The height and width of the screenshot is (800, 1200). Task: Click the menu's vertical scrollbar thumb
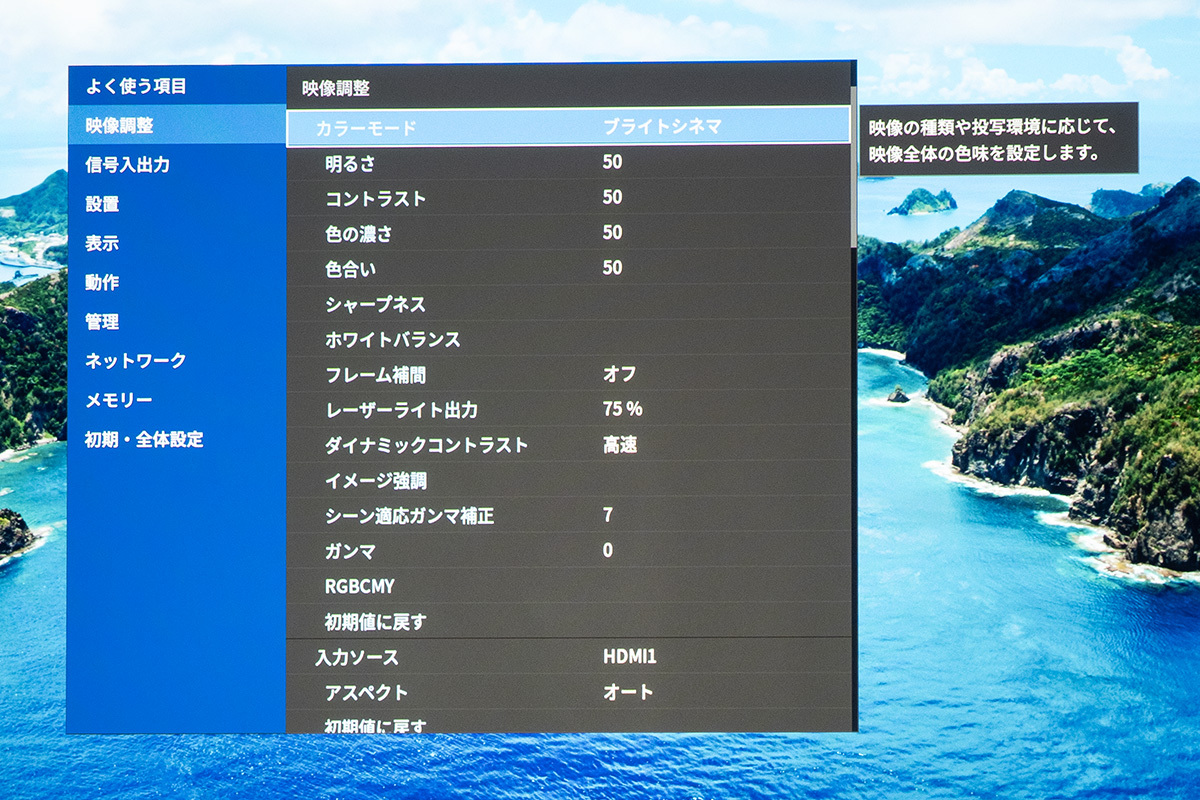tap(853, 165)
